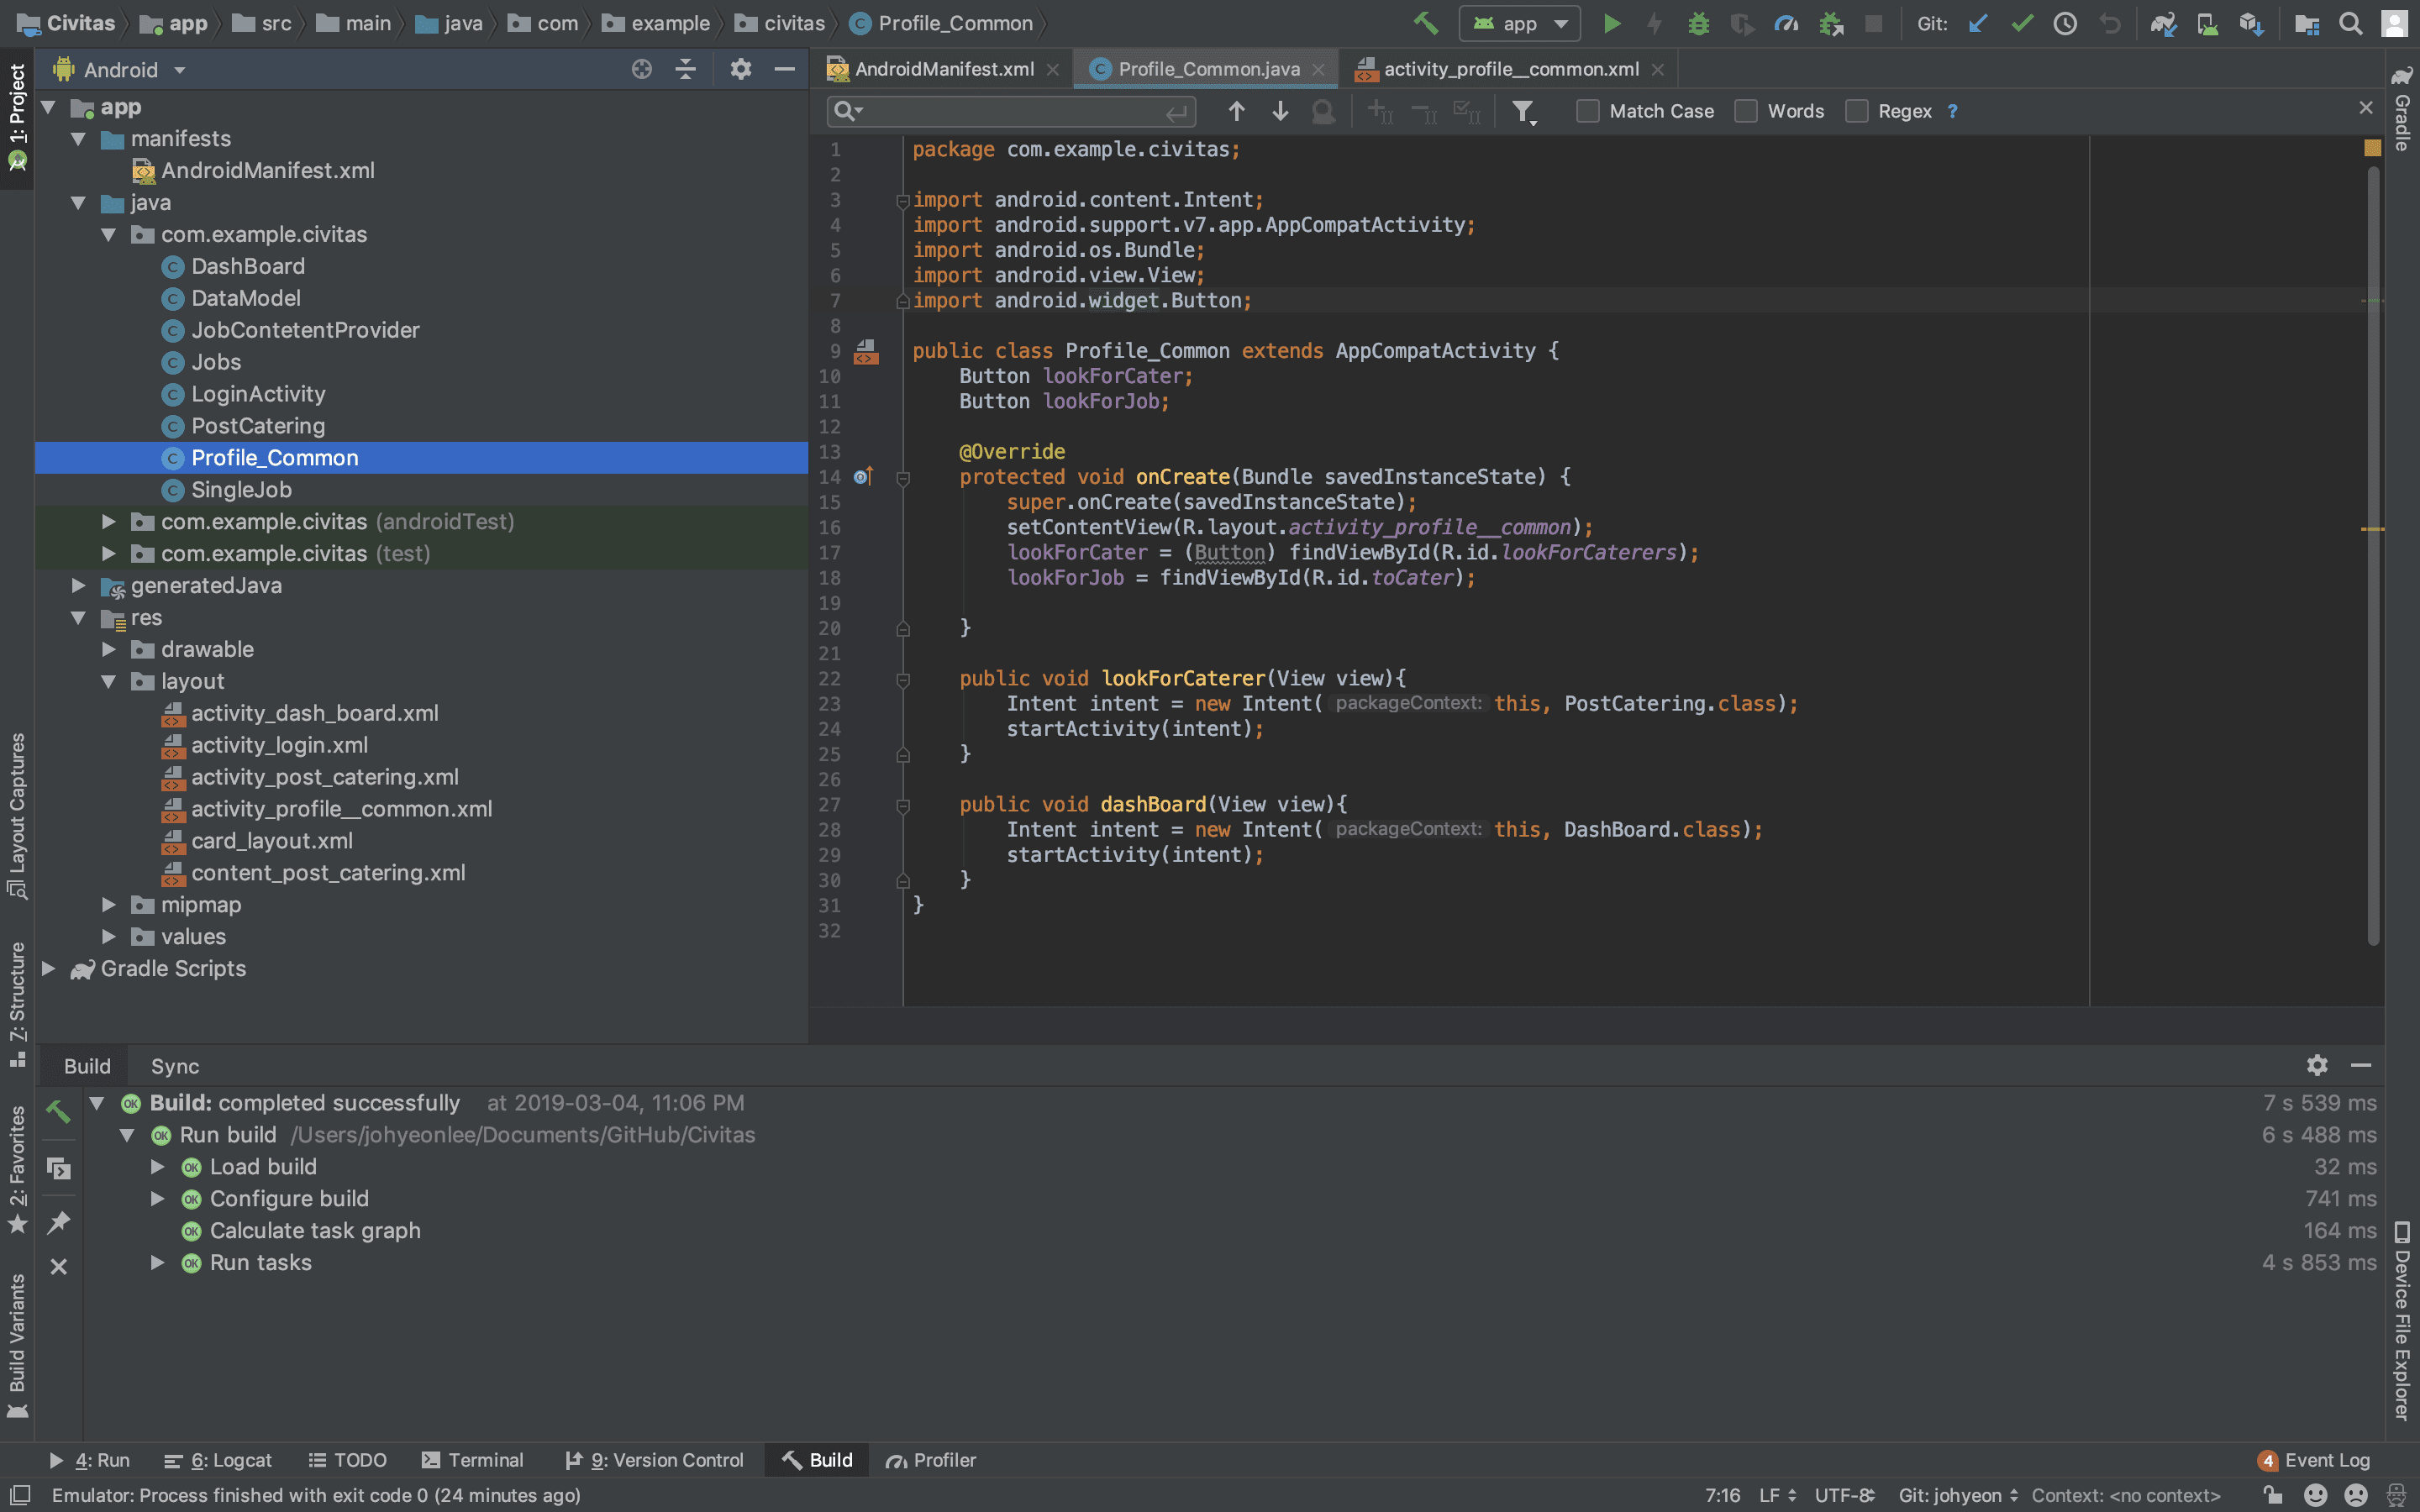Open the Event Log button
This screenshot has height=1512, width=2420.
[x=2314, y=1460]
